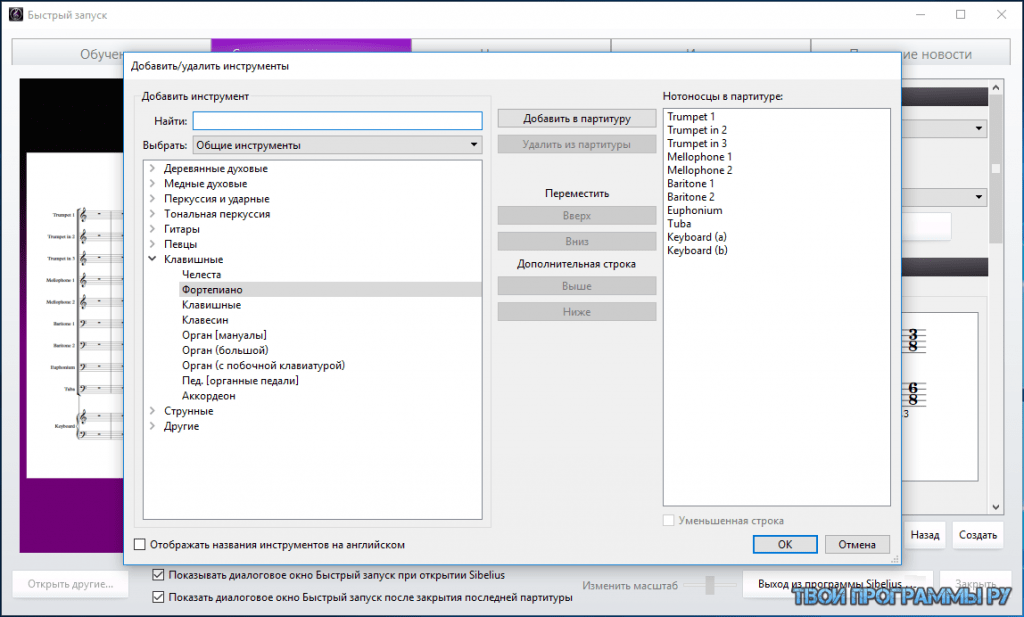1024x617 pixels.
Task: Select Аккордеон in the instrument list
Action: coord(209,396)
